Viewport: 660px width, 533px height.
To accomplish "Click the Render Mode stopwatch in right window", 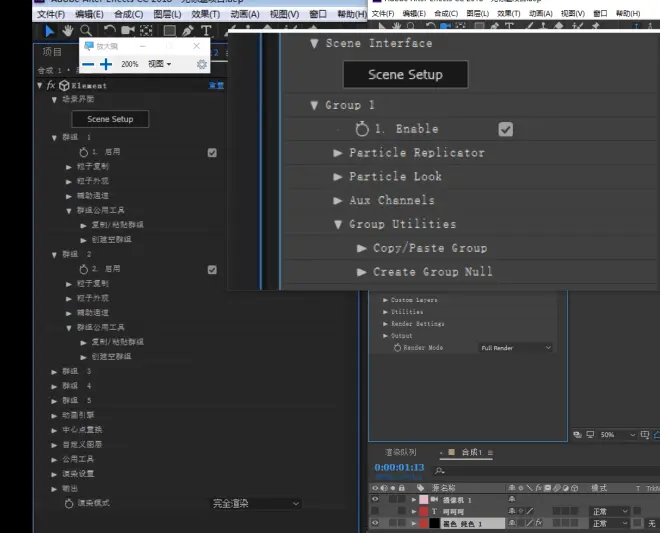I will click(397, 348).
